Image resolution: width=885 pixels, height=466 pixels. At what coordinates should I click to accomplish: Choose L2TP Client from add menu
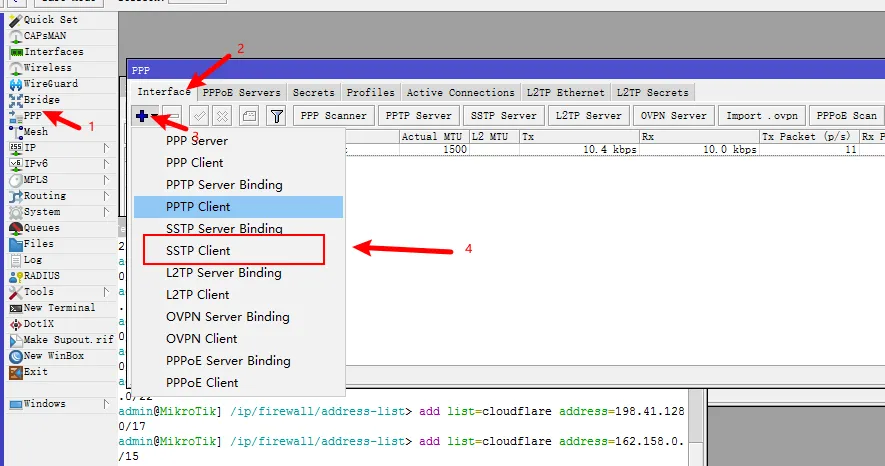pos(238,295)
